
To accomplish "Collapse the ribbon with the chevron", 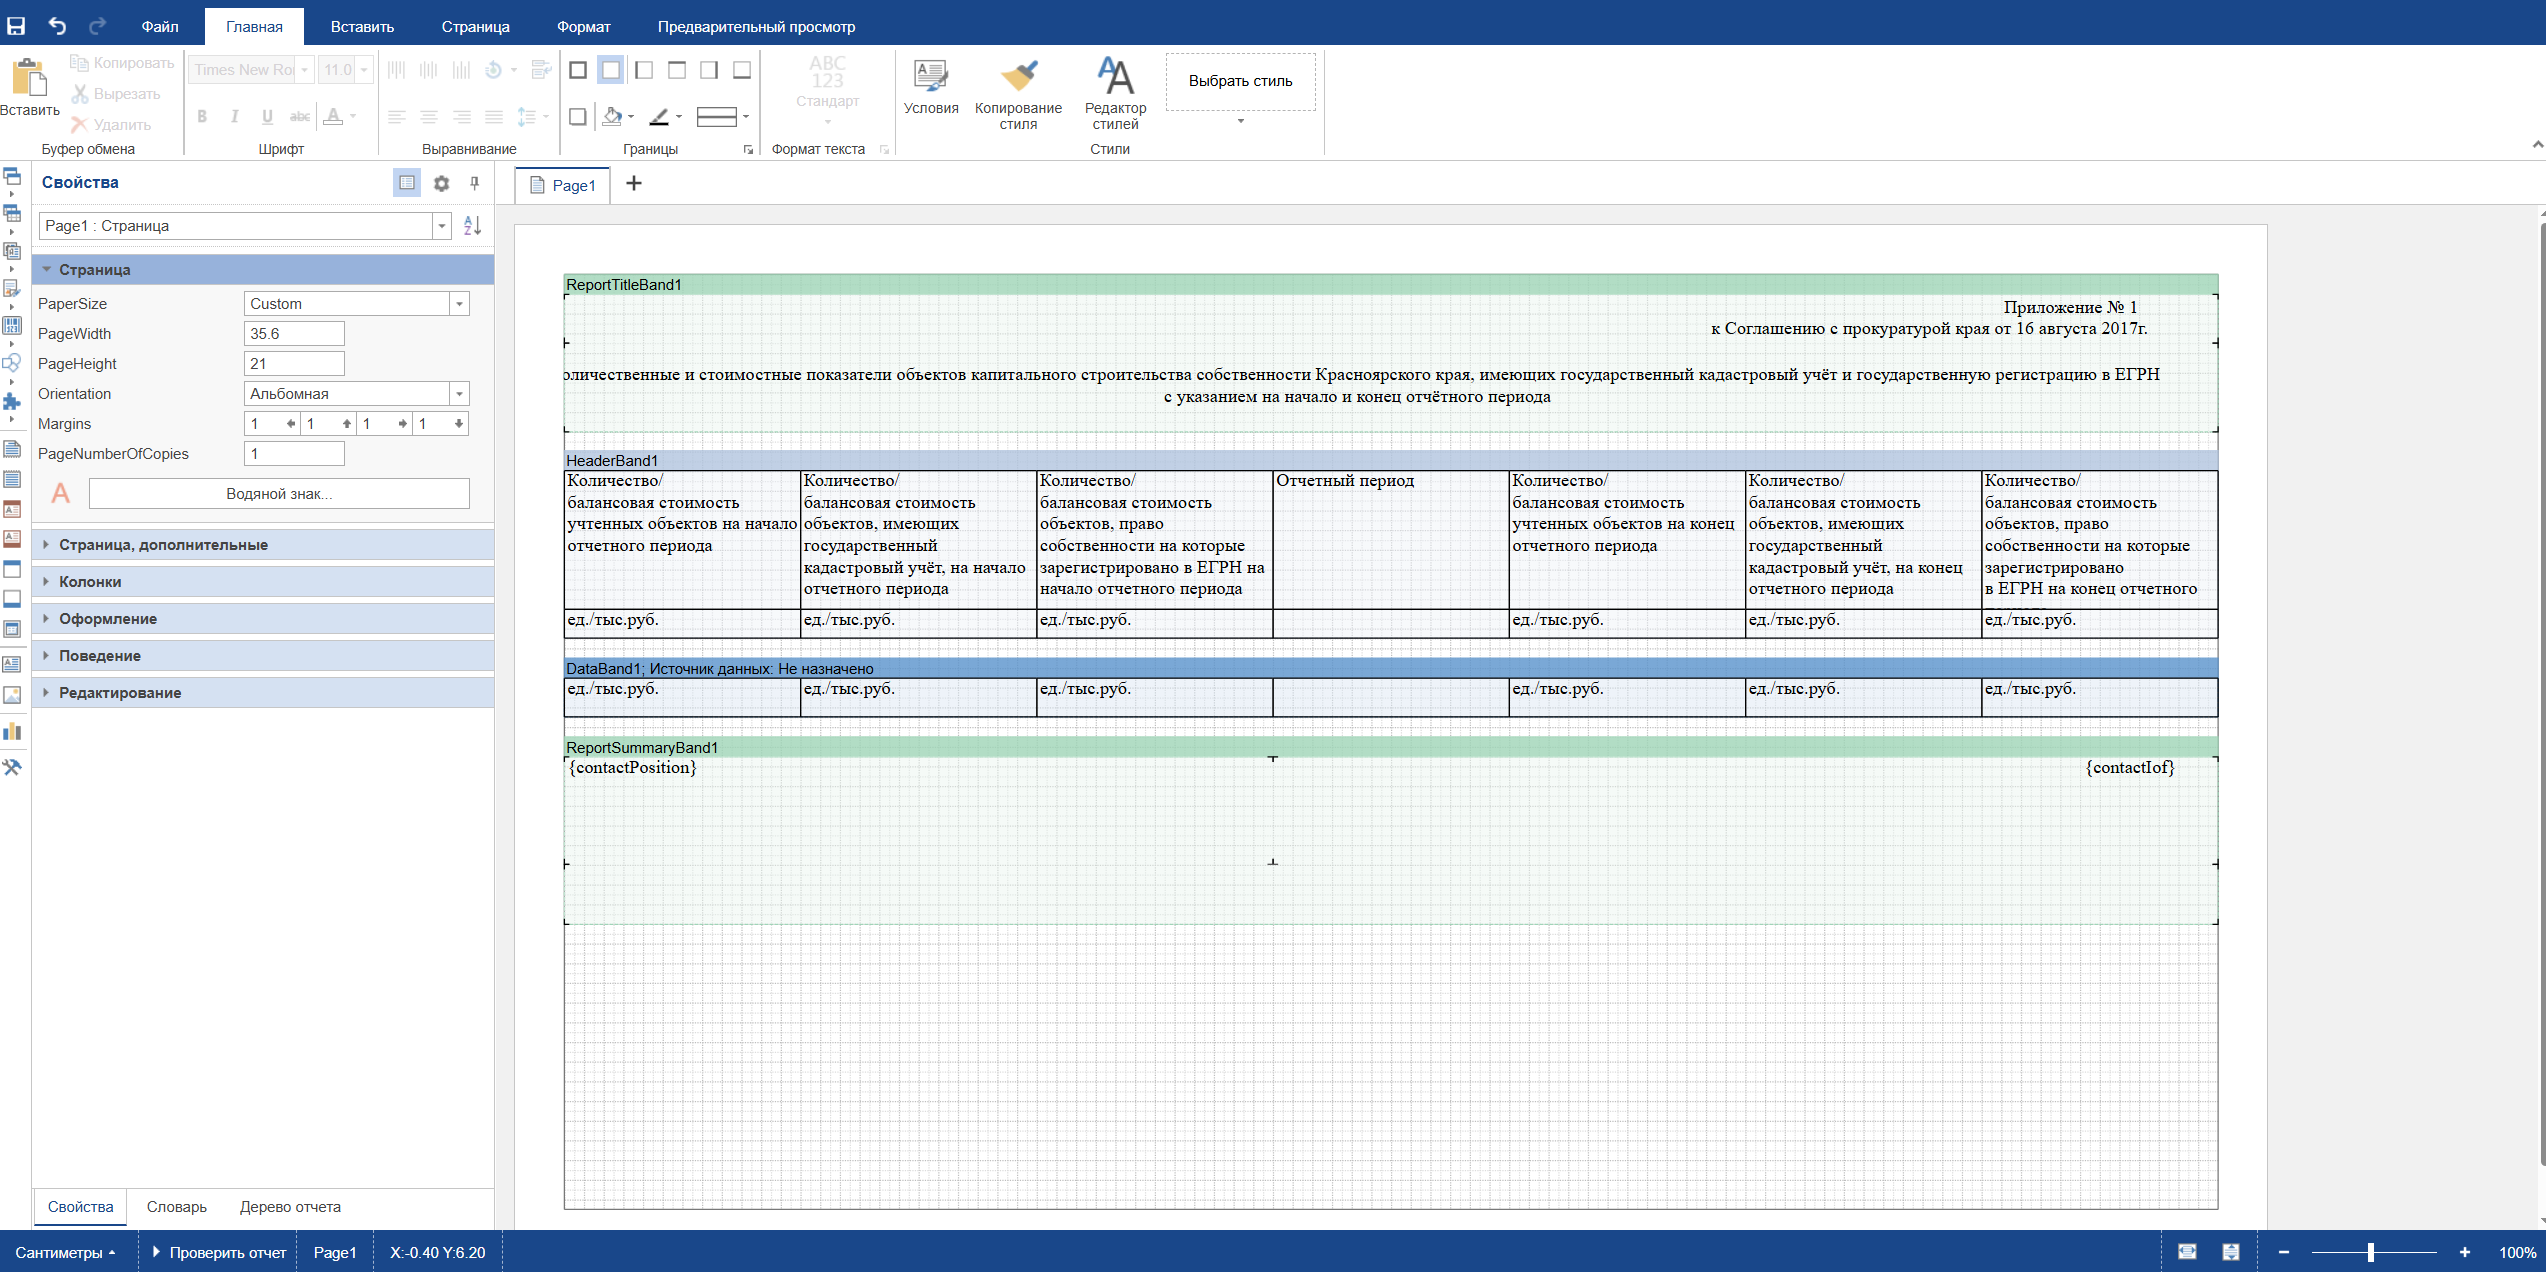I will pos(2538,145).
